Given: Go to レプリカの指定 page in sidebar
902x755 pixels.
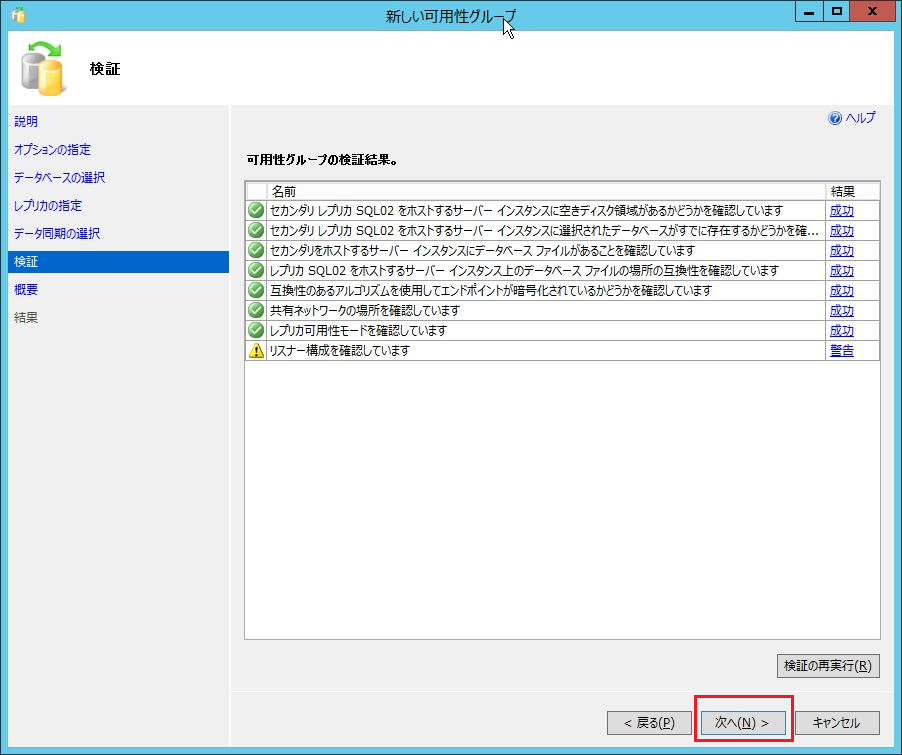Looking at the screenshot, I should pyautogui.click(x=48, y=206).
